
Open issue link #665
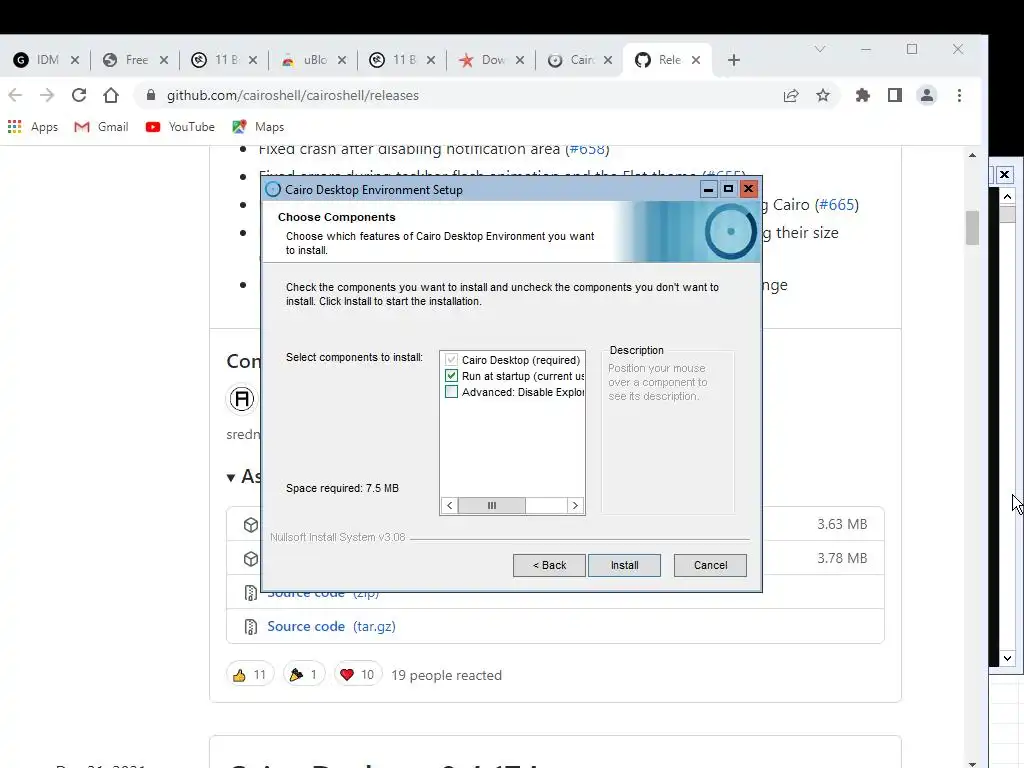837,204
